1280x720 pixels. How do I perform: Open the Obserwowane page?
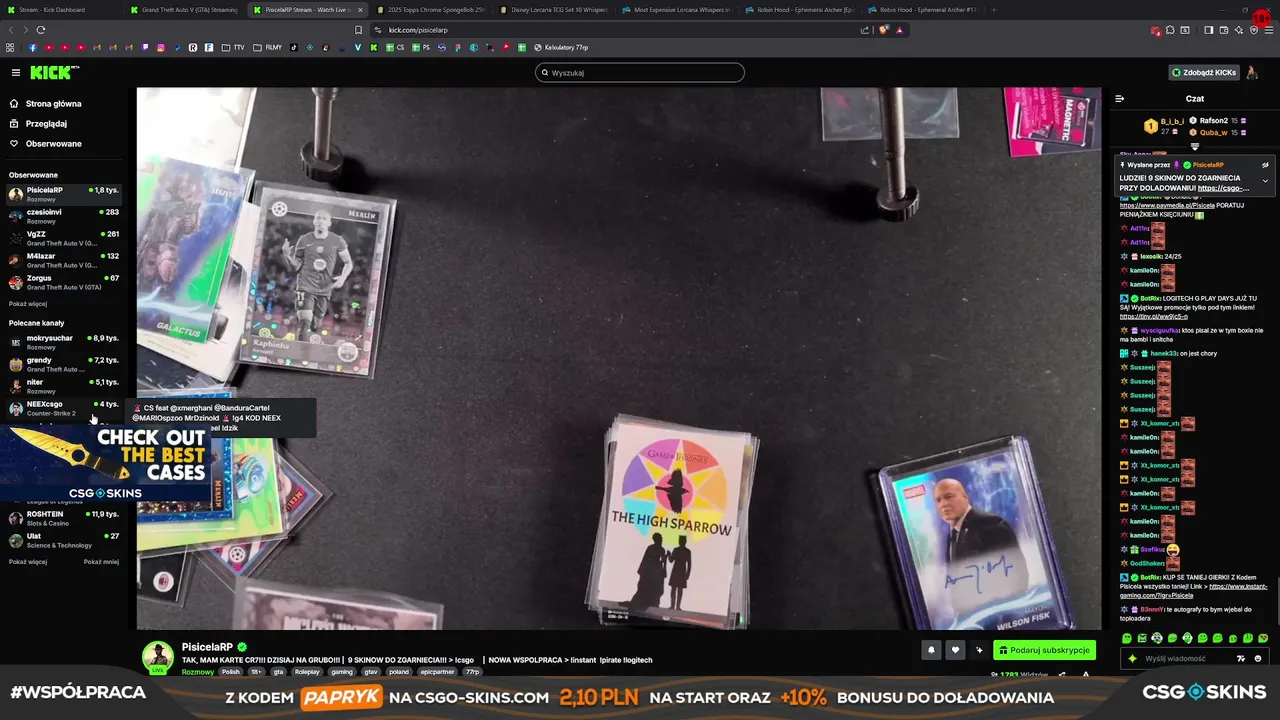54,144
